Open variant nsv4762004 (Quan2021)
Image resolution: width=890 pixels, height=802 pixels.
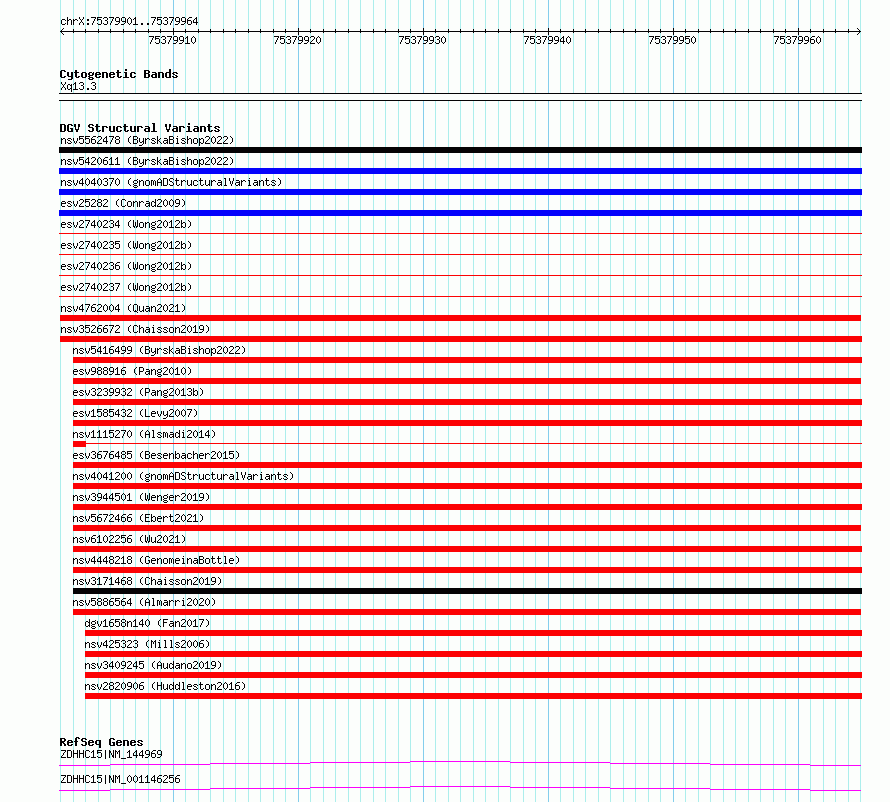point(123,308)
